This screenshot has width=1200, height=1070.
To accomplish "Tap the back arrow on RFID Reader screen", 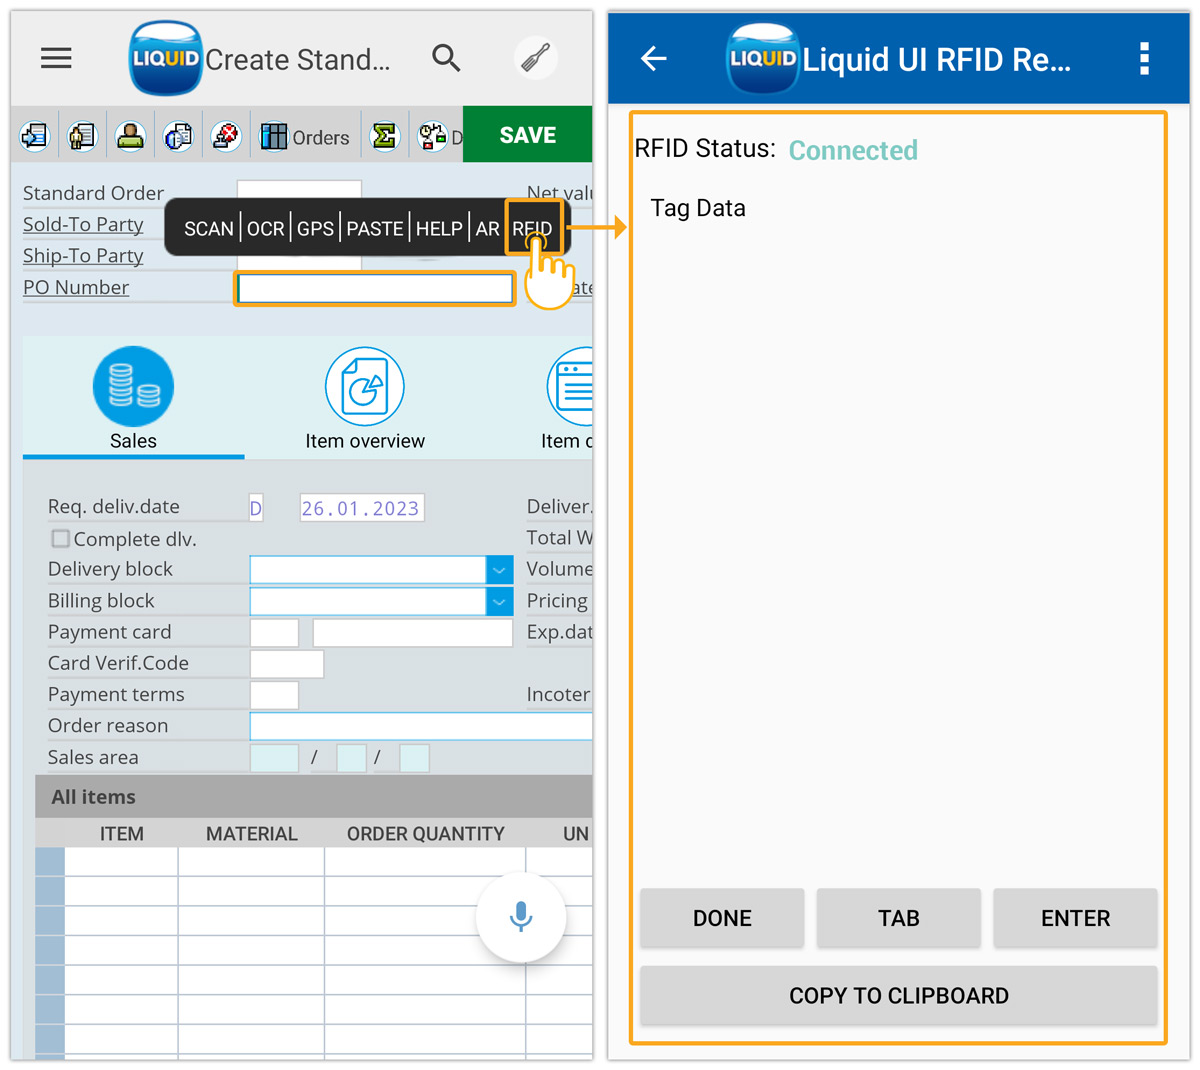I will (653, 58).
